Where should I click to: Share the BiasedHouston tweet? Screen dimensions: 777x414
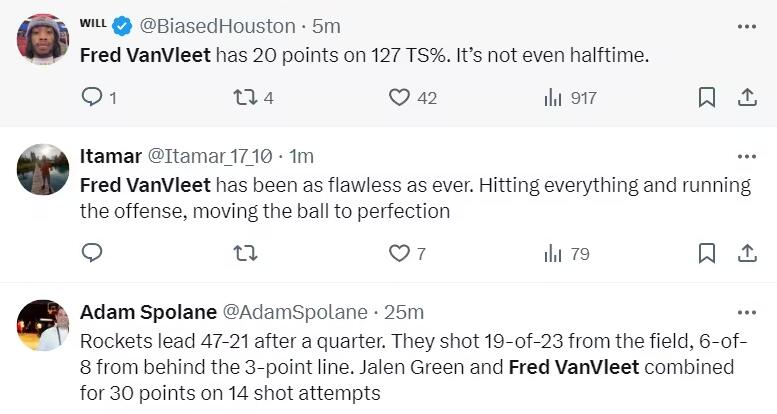(746, 97)
